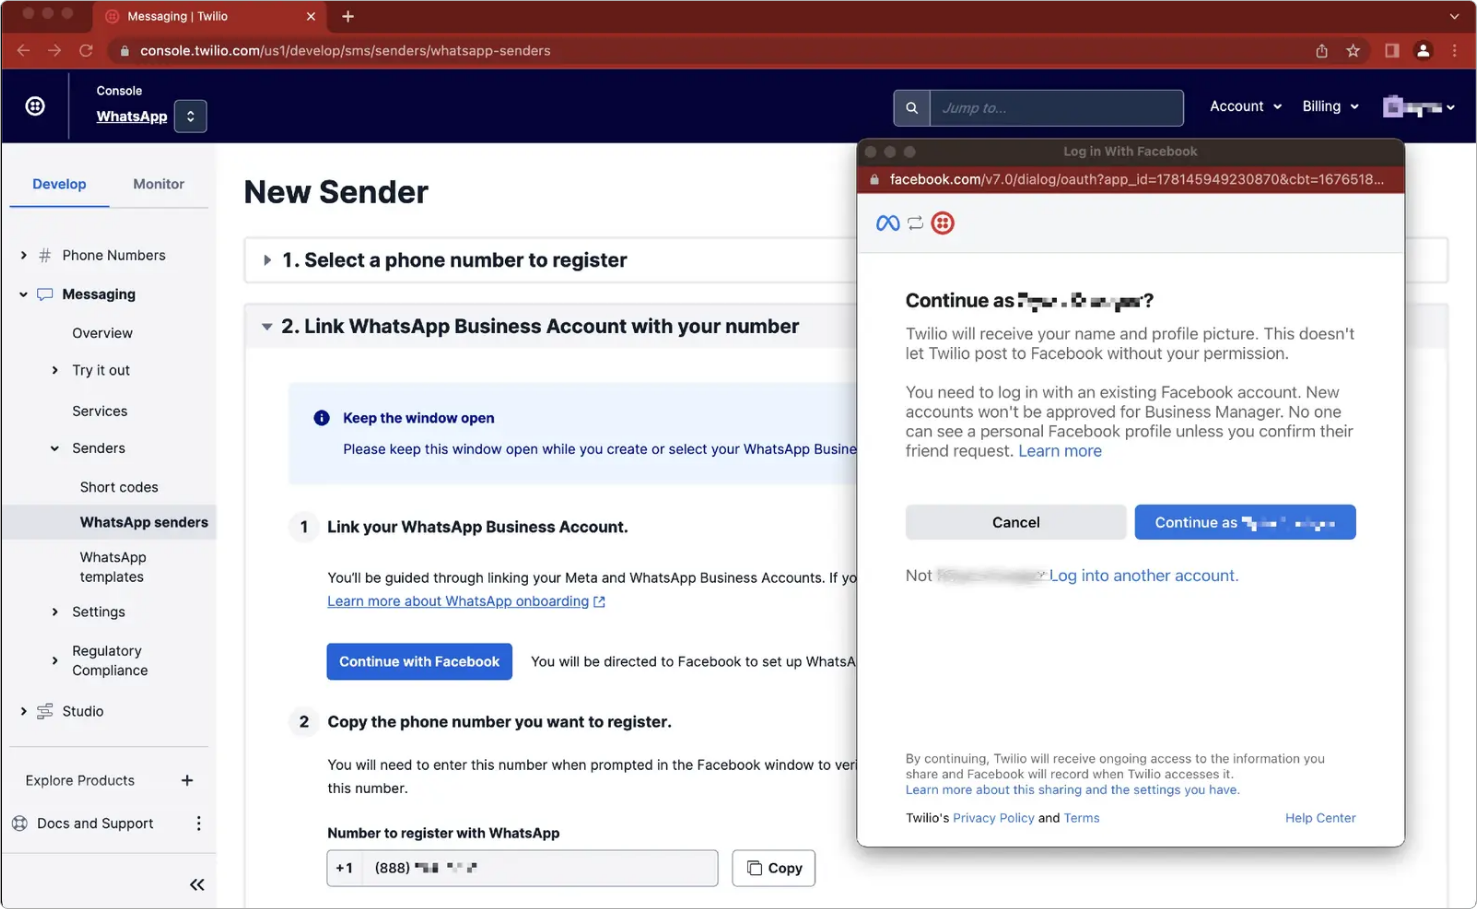Open the user profile menu
This screenshot has width=1477, height=909.
click(1418, 107)
